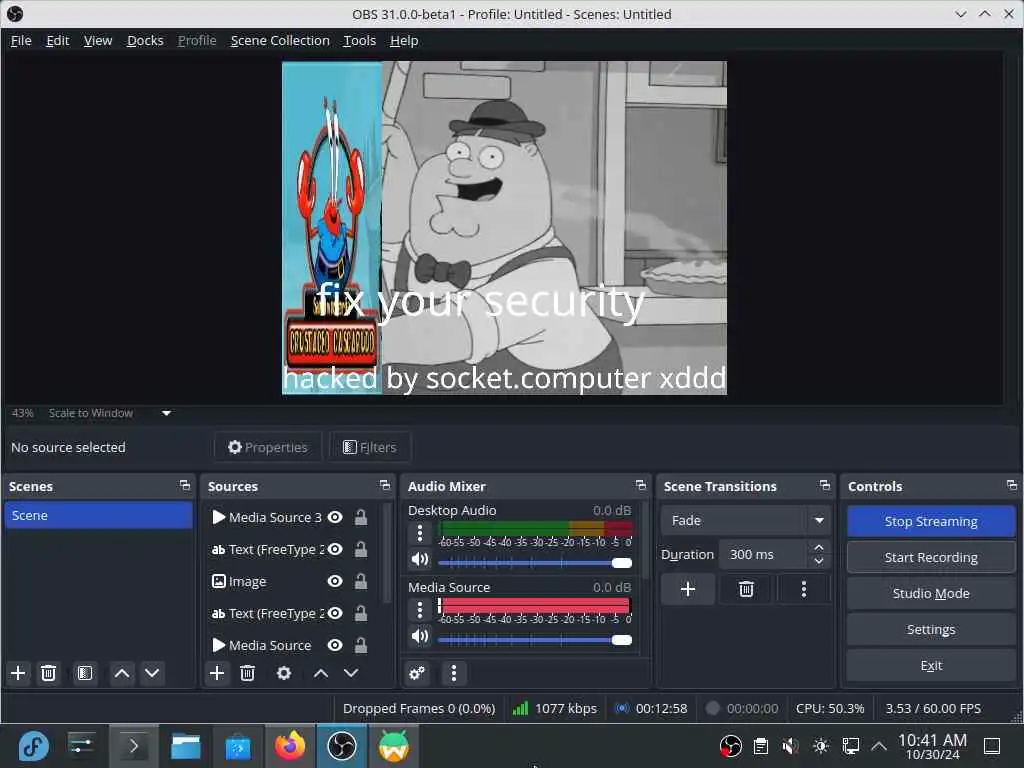Image resolution: width=1024 pixels, height=768 pixels.
Task: Add a new source with plus icon
Action: [217, 673]
